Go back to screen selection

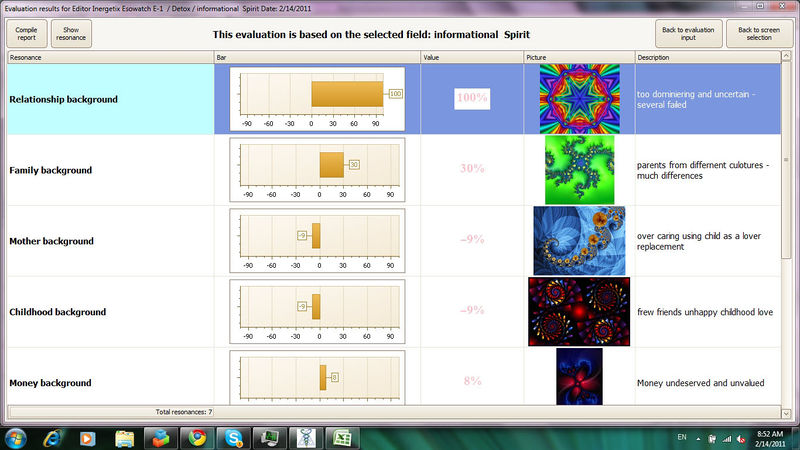[759, 32]
